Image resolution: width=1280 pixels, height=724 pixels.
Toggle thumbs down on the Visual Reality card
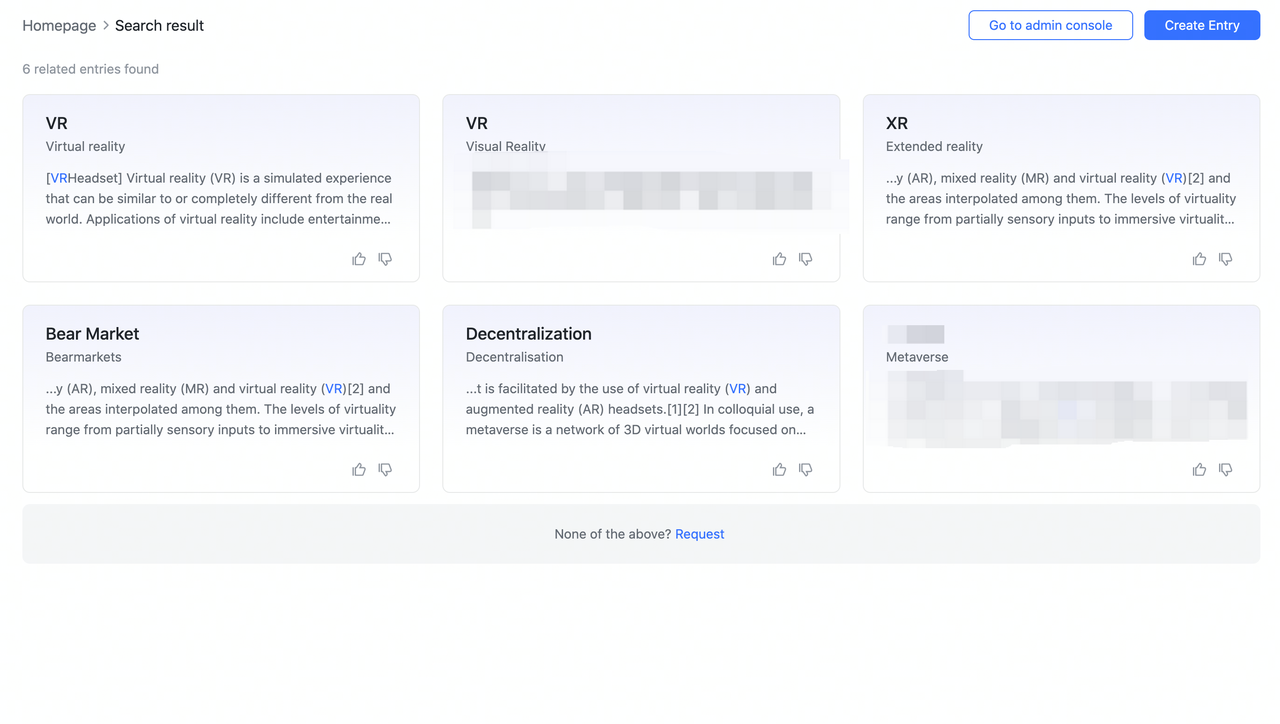pos(805,258)
